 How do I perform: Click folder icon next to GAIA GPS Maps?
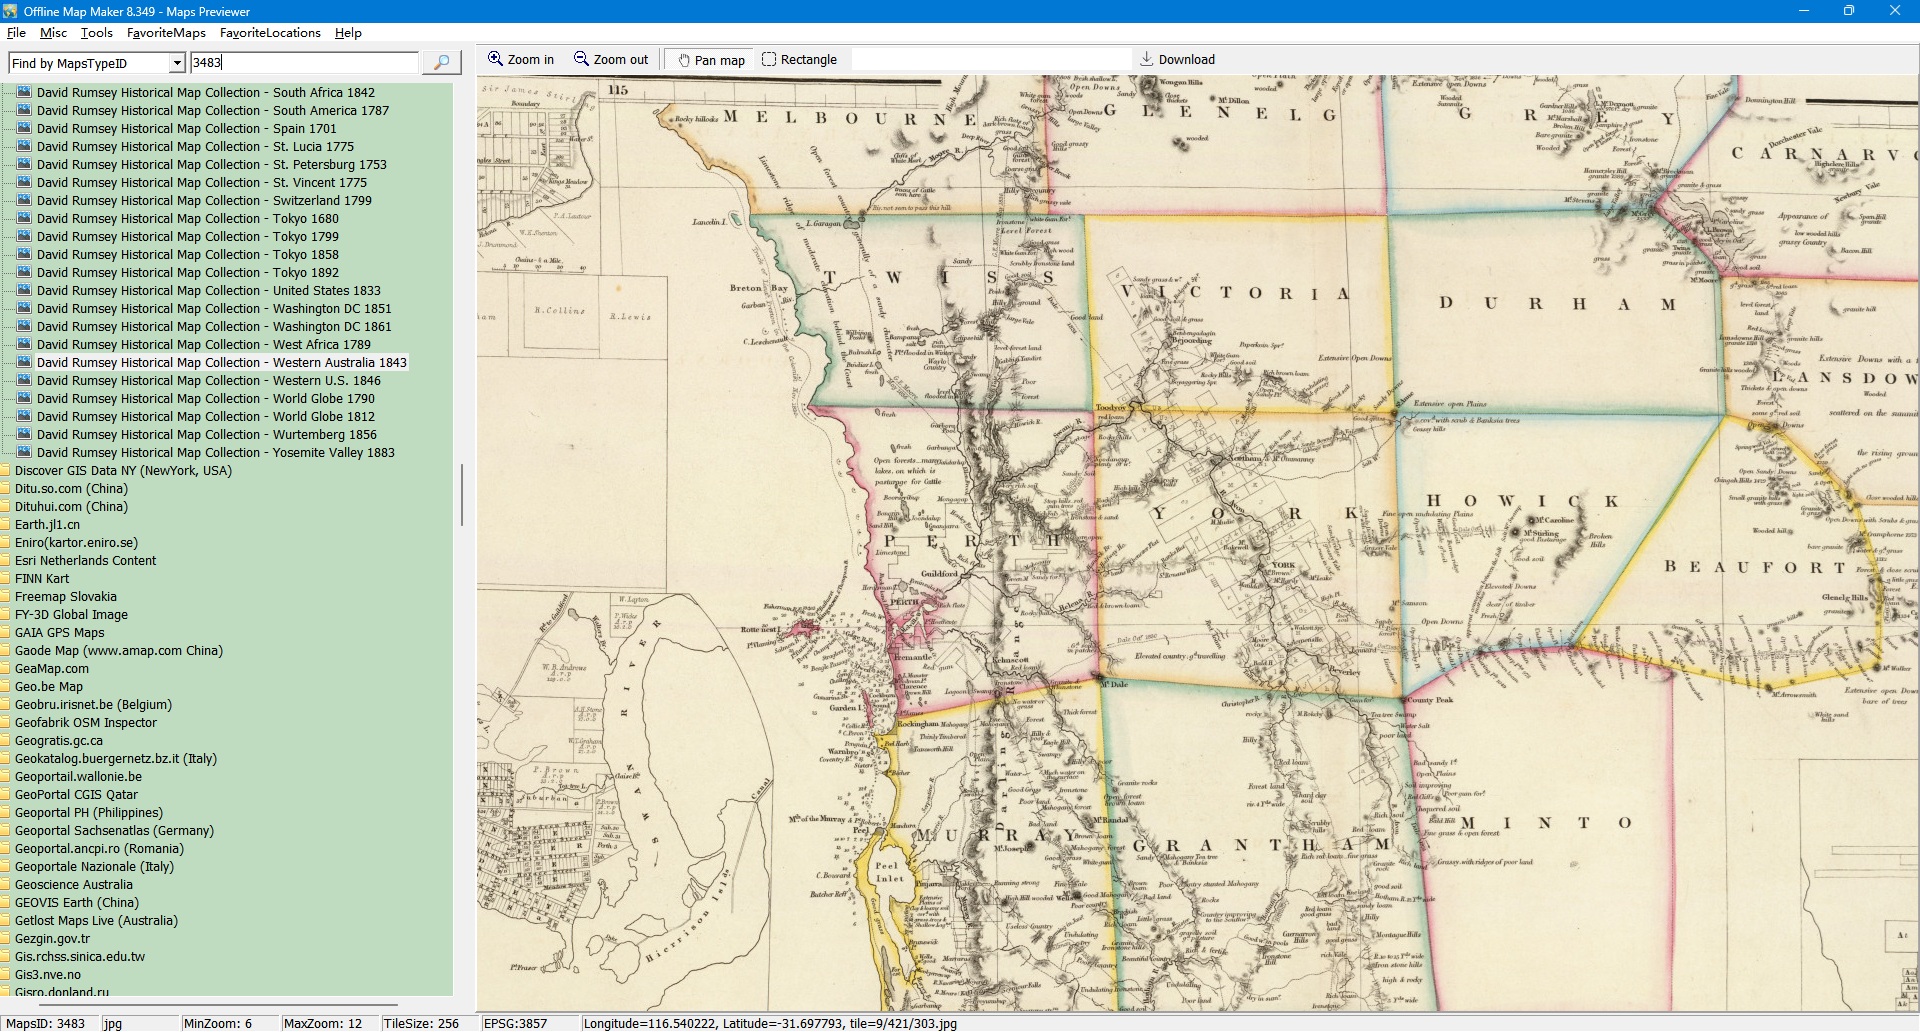click(x=5, y=633)
